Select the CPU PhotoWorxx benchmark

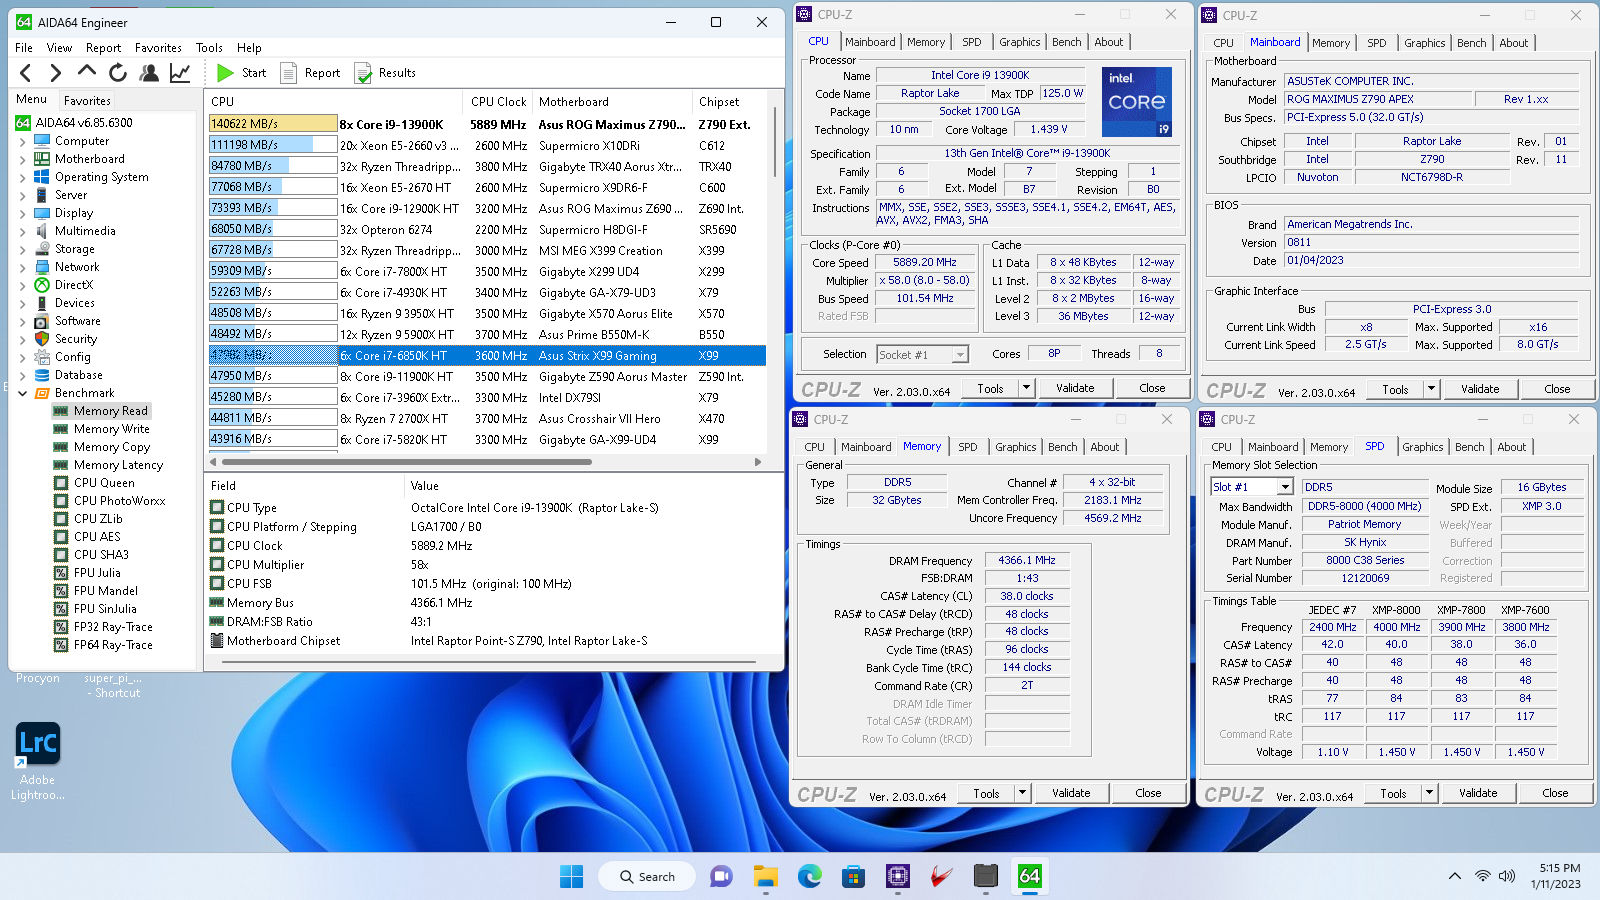119,501
